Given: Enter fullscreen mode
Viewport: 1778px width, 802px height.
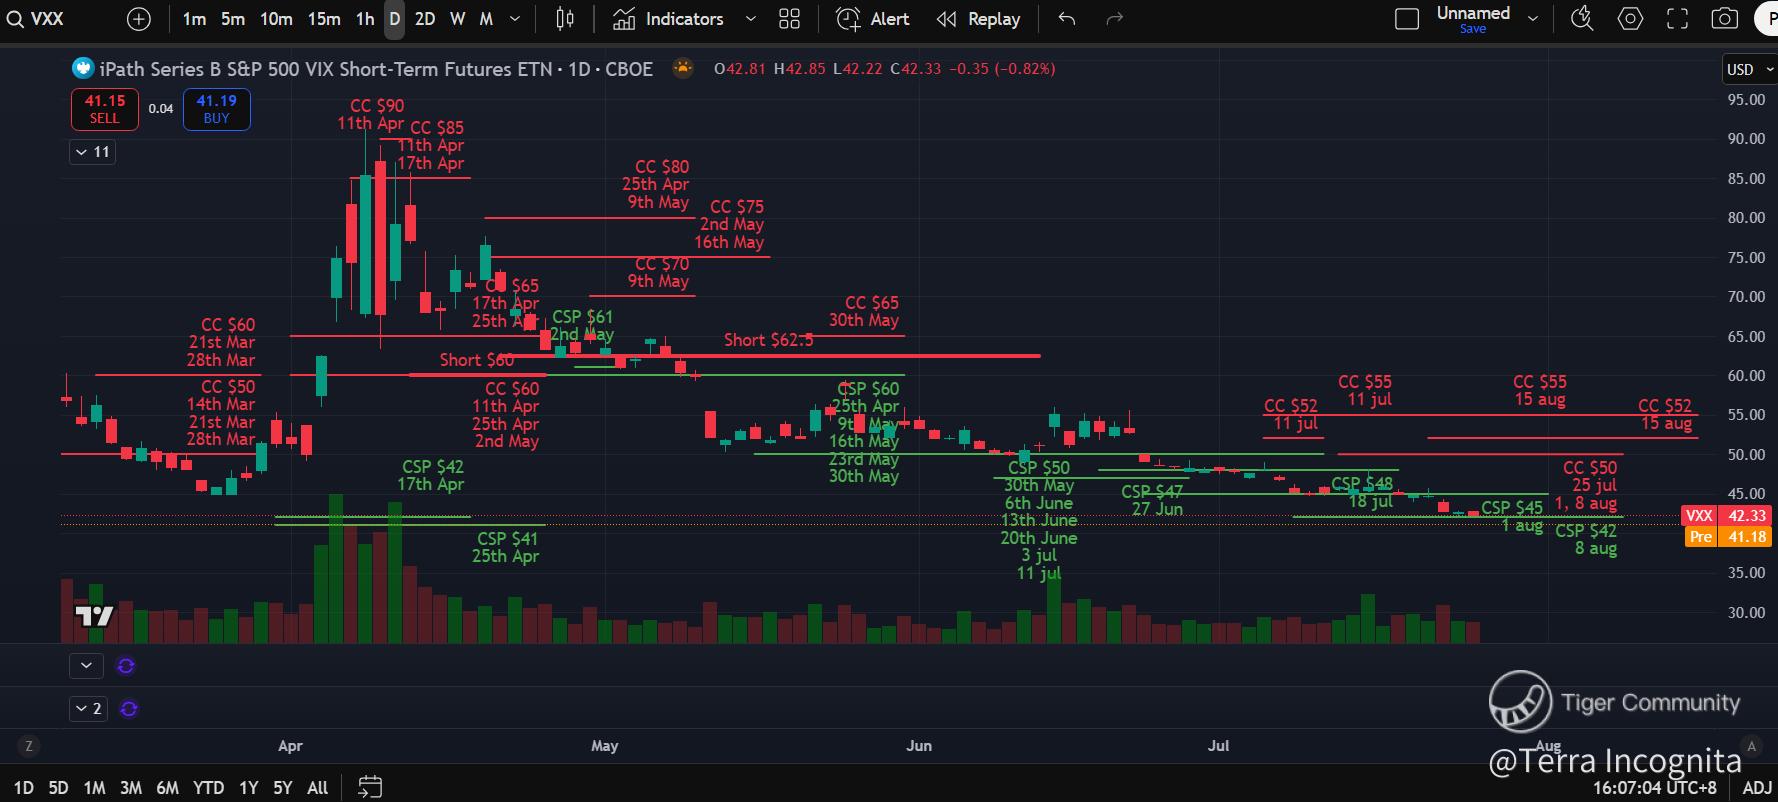Looking at the screenshot, I should [1677, 19].
